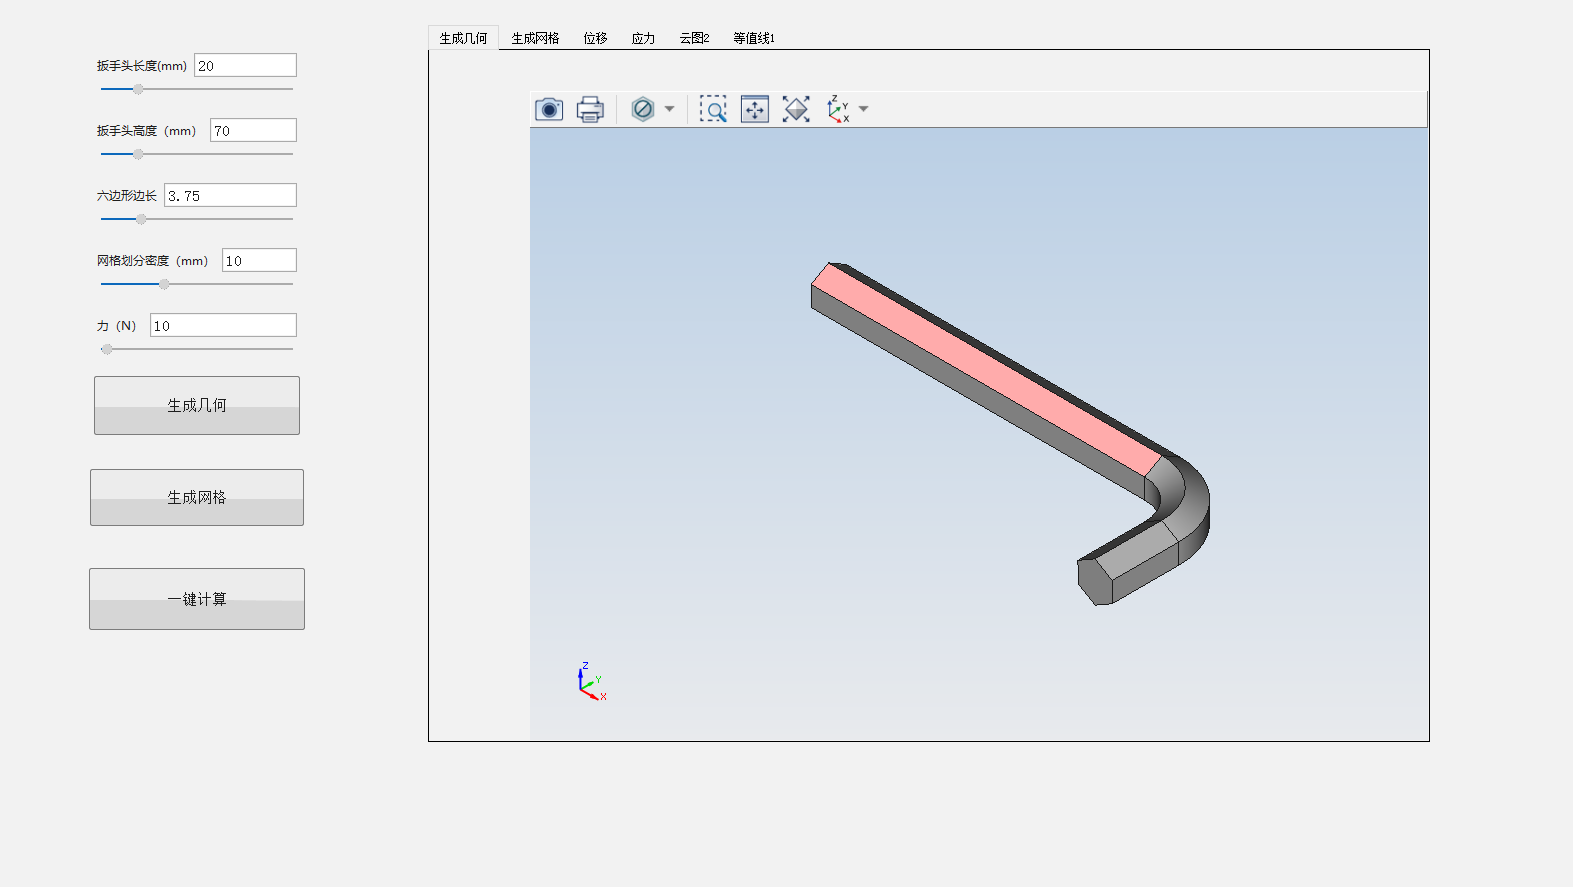1573x887 pixels.
Task: Click the hexagonal end face of the wrench
Action: click(x=1094, y=581)
